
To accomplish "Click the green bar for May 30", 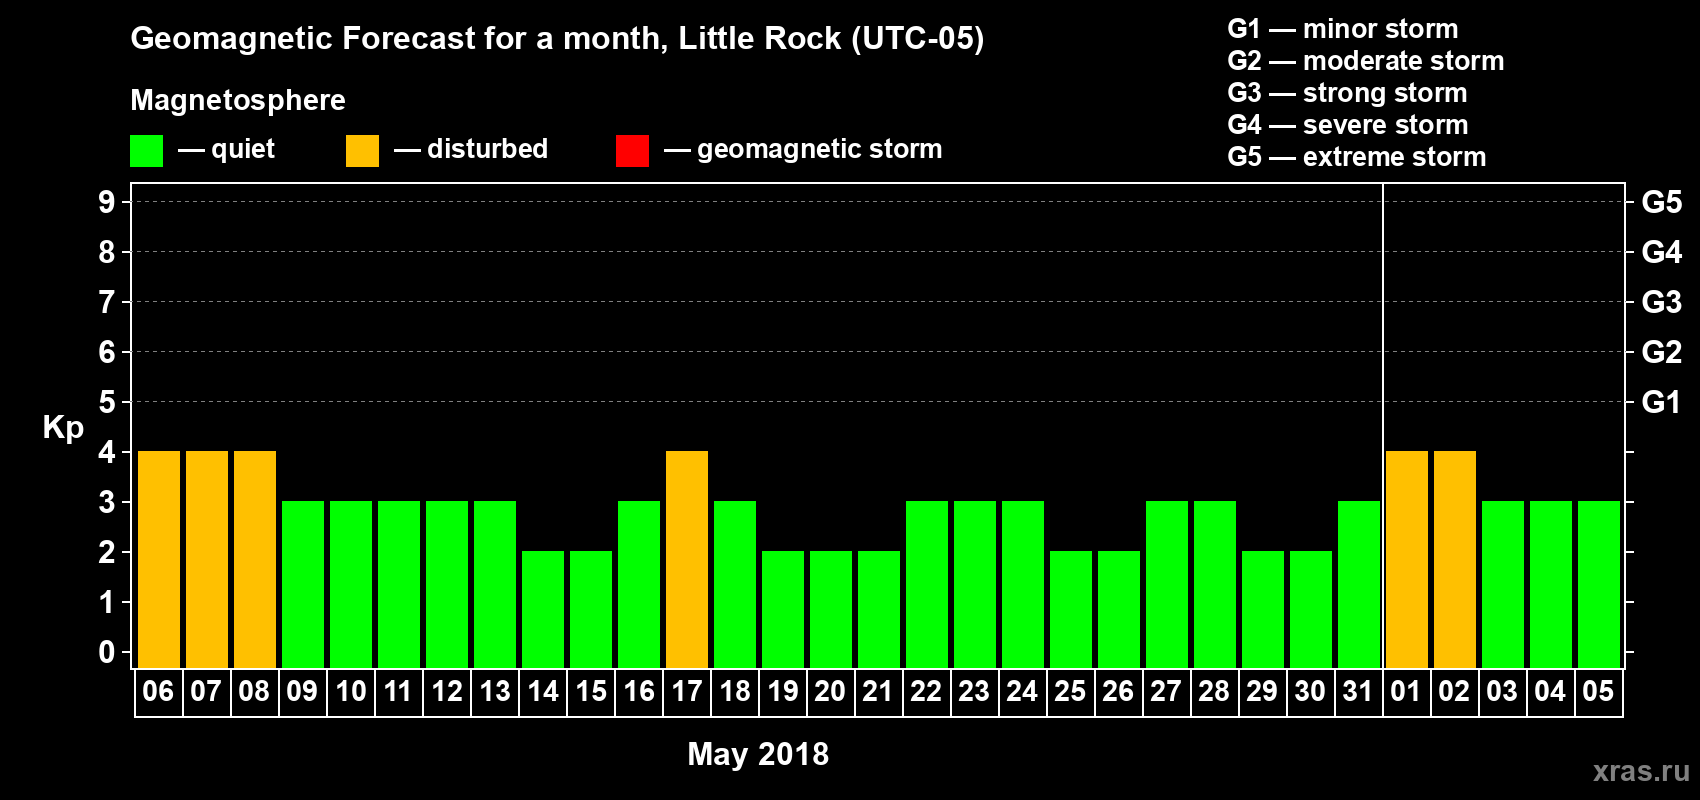I will [x=1311, y=609].
